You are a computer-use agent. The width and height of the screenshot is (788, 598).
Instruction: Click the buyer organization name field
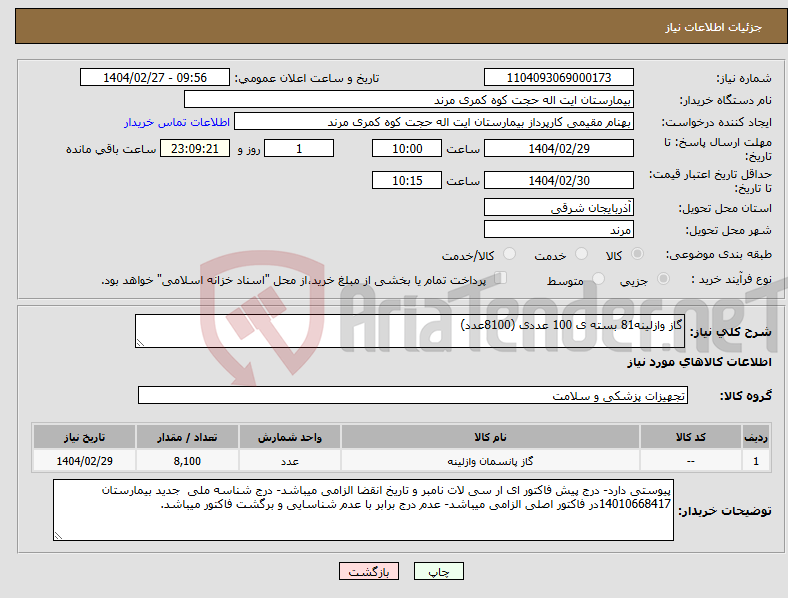coord(409,99)
